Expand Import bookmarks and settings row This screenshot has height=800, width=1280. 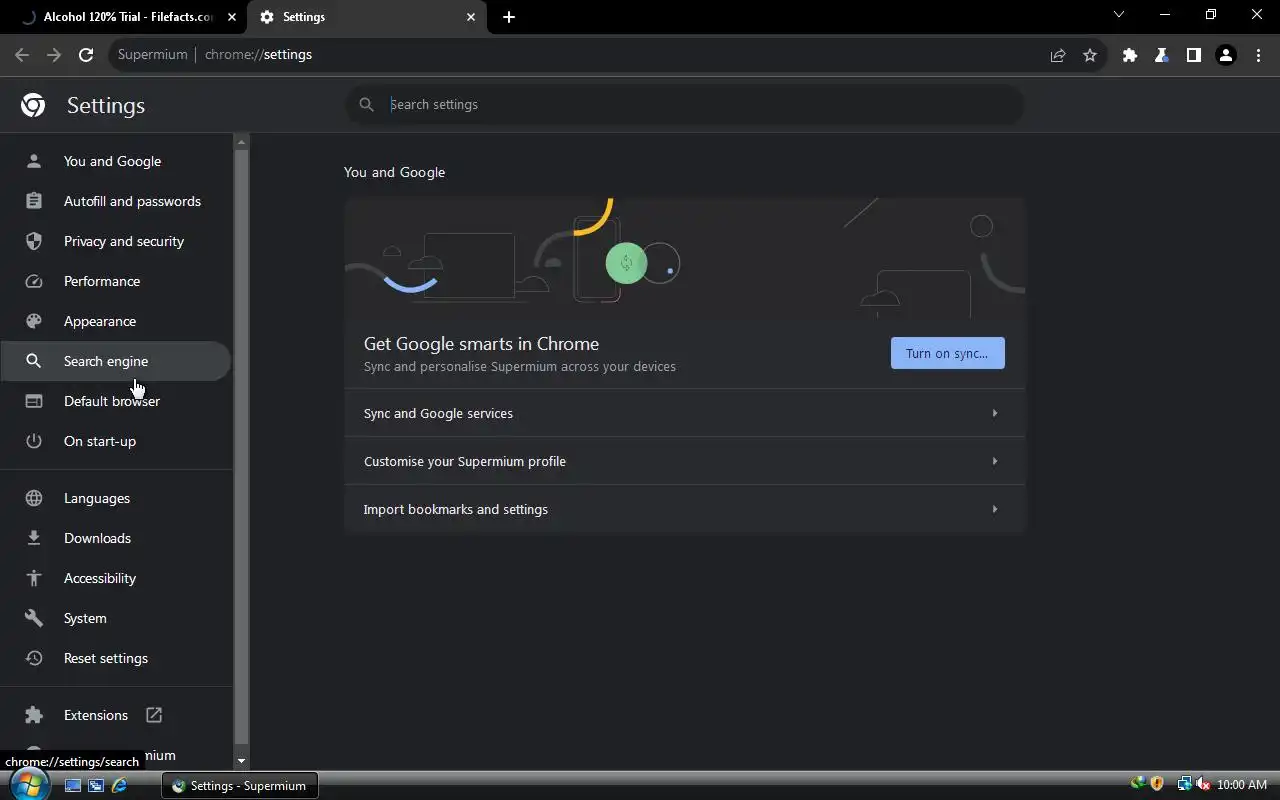684,509
